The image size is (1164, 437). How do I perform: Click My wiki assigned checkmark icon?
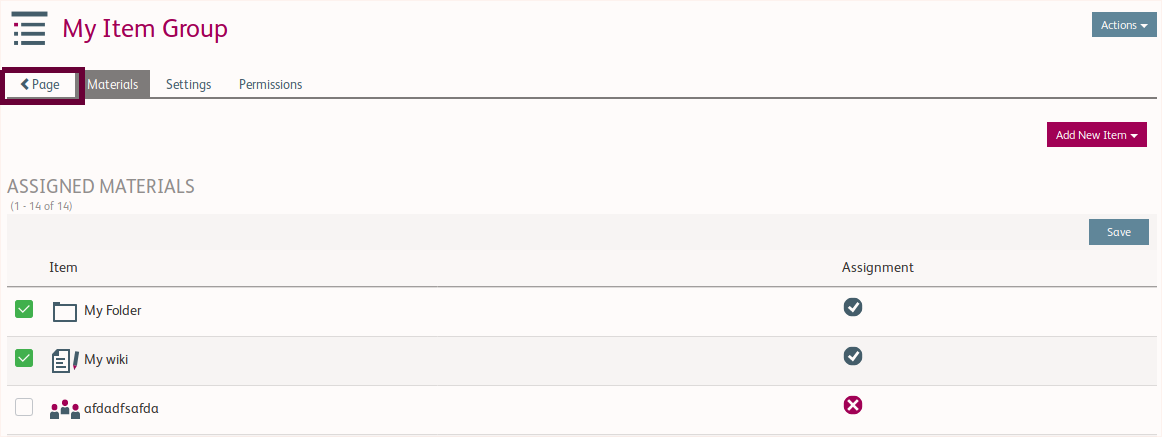coord(853,356)
